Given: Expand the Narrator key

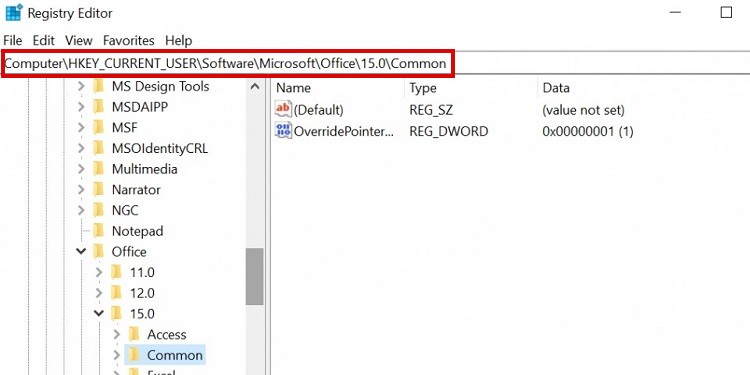Looking at the screenshot, I should 81,190.
